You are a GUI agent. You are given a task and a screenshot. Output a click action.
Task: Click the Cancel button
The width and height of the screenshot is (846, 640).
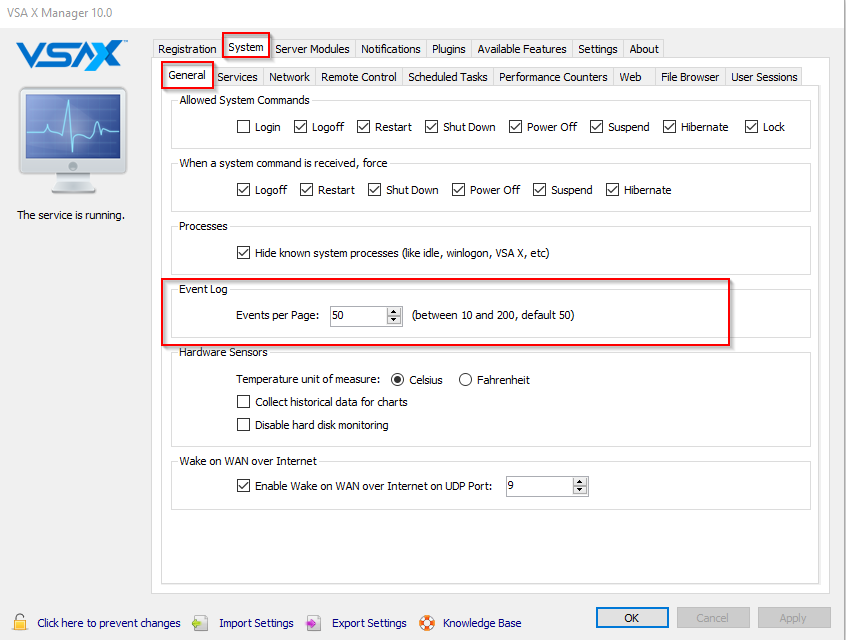[713, 618]
